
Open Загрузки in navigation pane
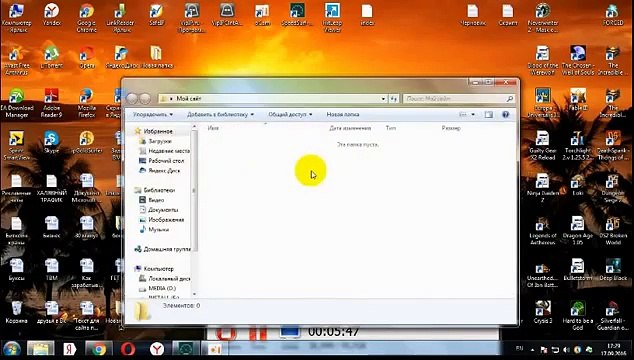tap(160, 141)
